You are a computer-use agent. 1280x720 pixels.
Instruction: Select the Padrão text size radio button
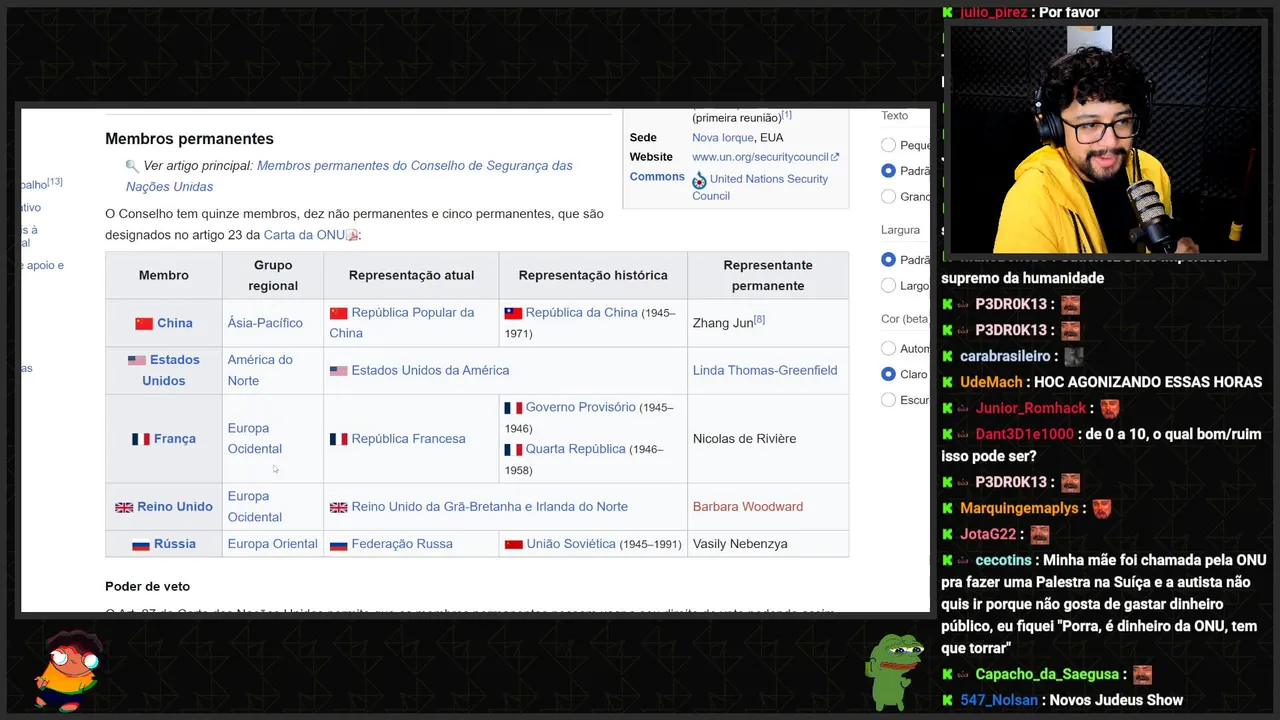click(x=888, y=171)
